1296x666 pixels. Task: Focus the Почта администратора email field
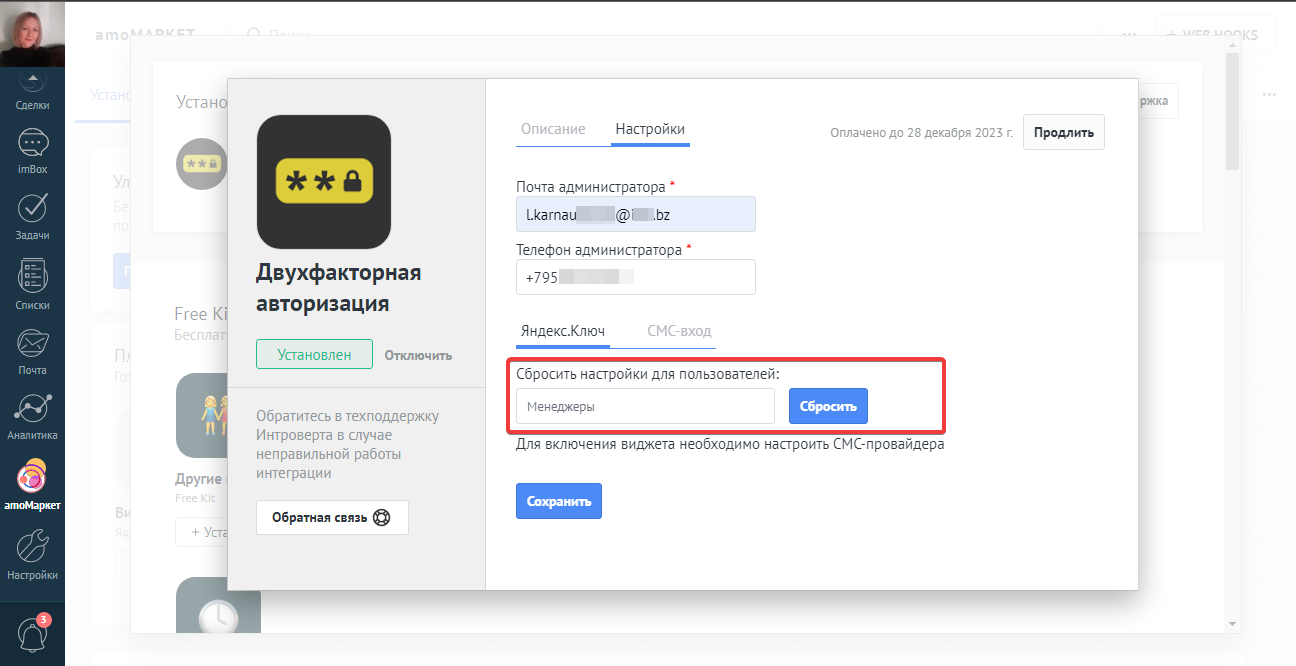636,214
